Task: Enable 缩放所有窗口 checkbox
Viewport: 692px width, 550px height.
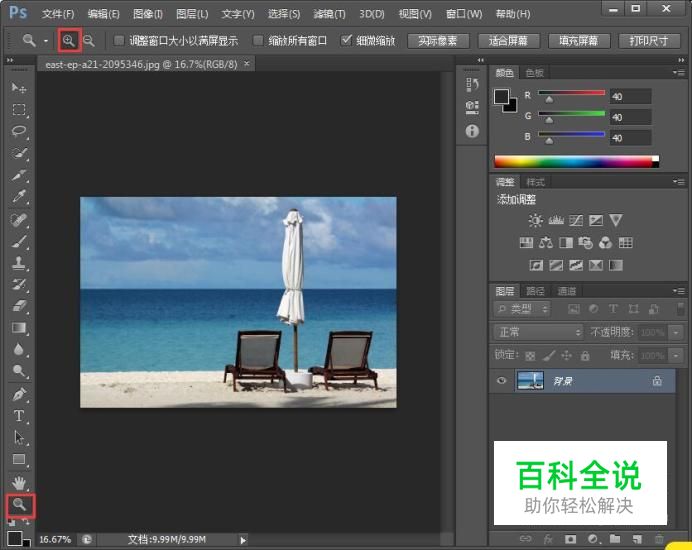Action: (x=258, y=41)
